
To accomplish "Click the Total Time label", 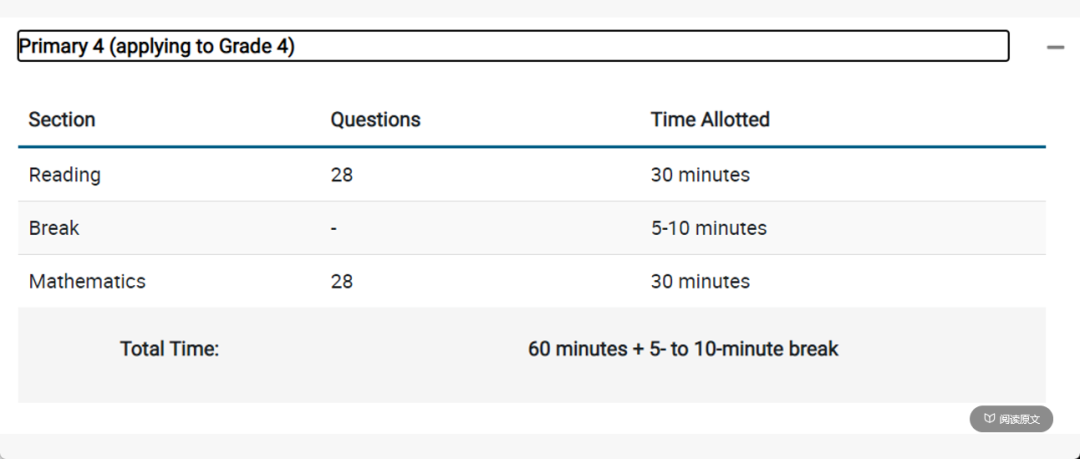I will click(x=169, y=349).
